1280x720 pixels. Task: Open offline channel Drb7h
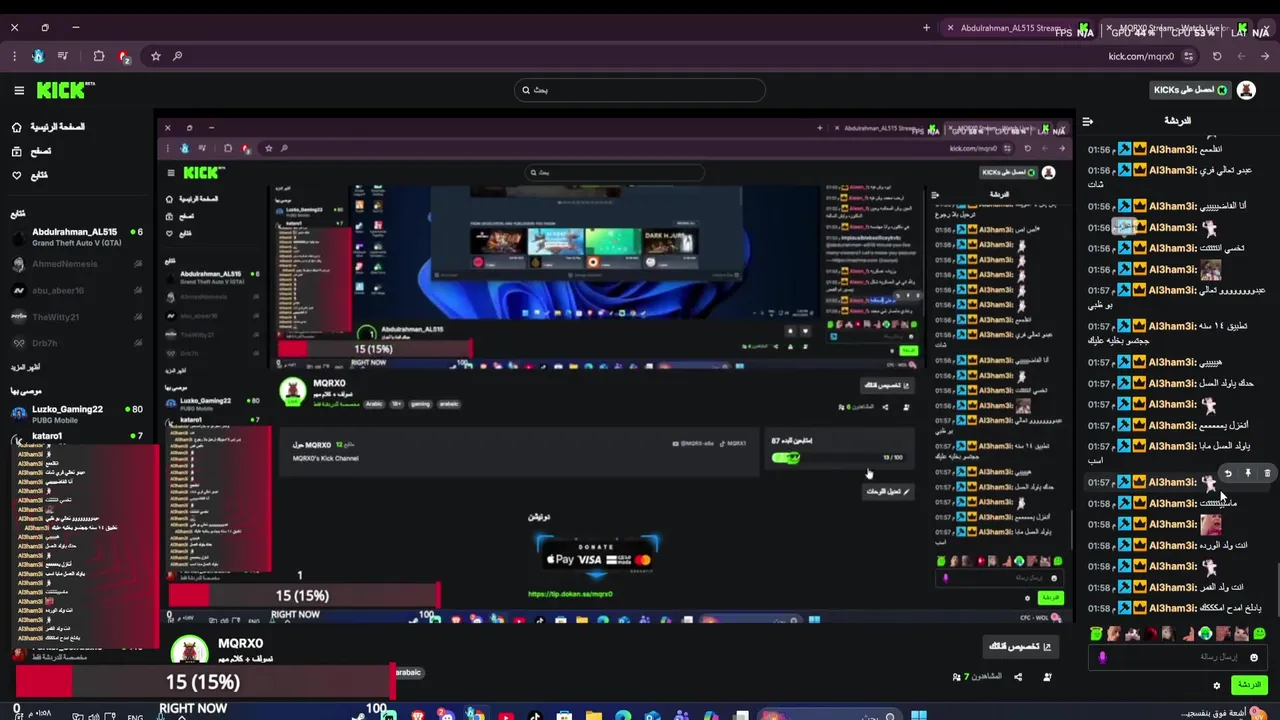pos(78,343)
